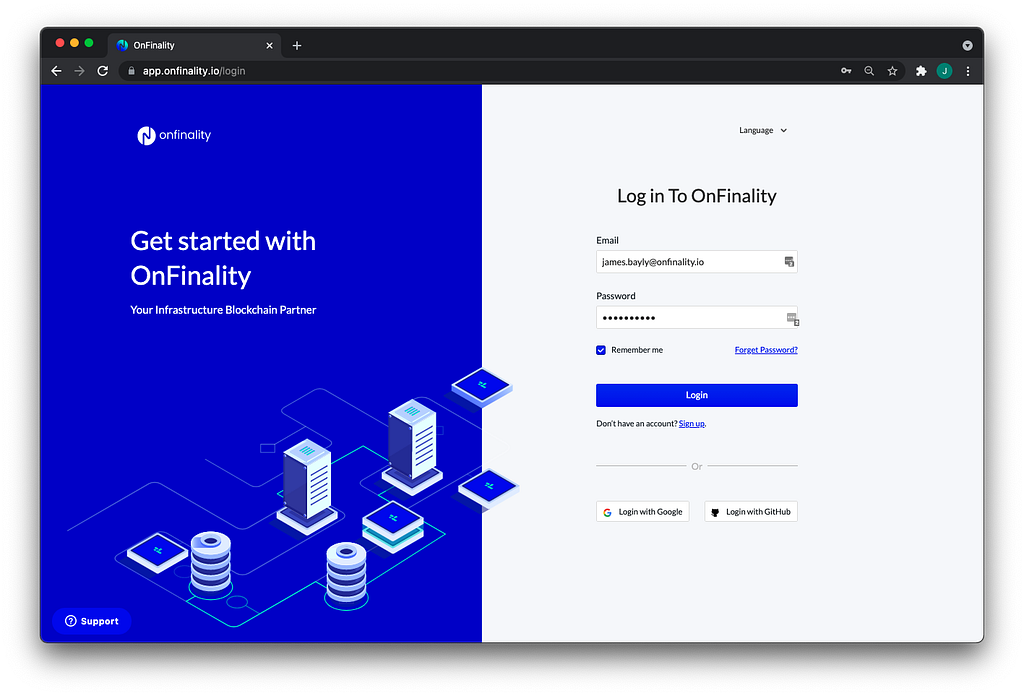Follow the Sign up link
The height and width of the screenshot is (696, 1024).
click(x=692, y=424)
